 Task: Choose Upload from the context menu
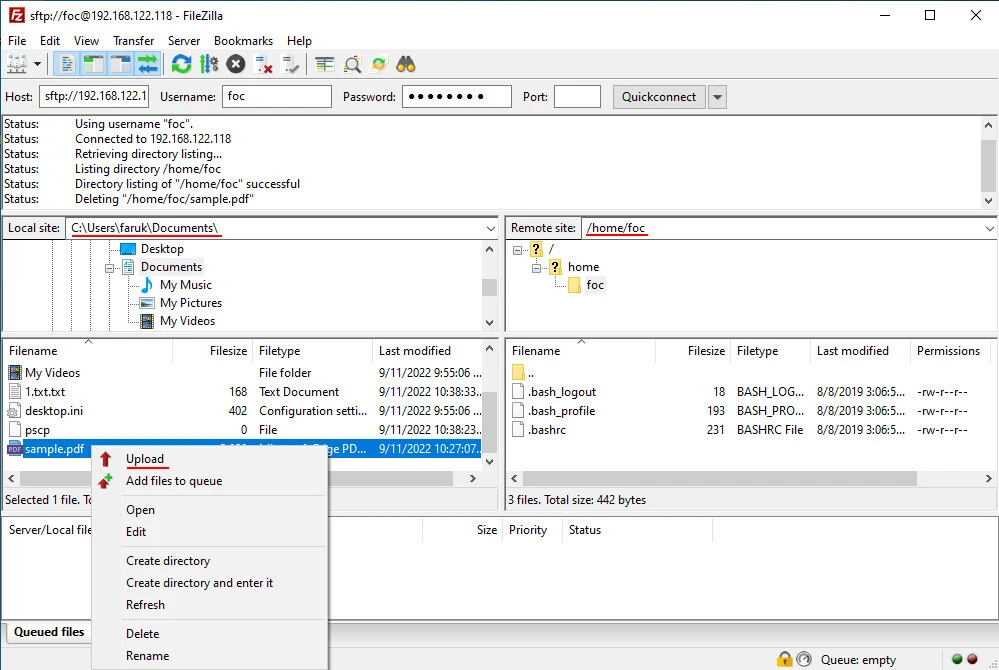[x=145, y=459]
